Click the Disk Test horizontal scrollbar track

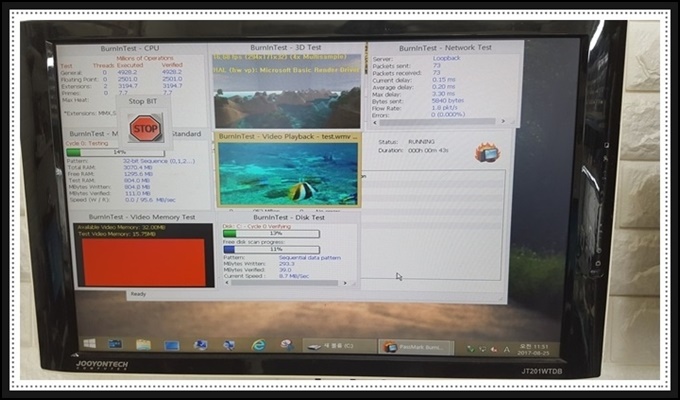tap(286, 283)
